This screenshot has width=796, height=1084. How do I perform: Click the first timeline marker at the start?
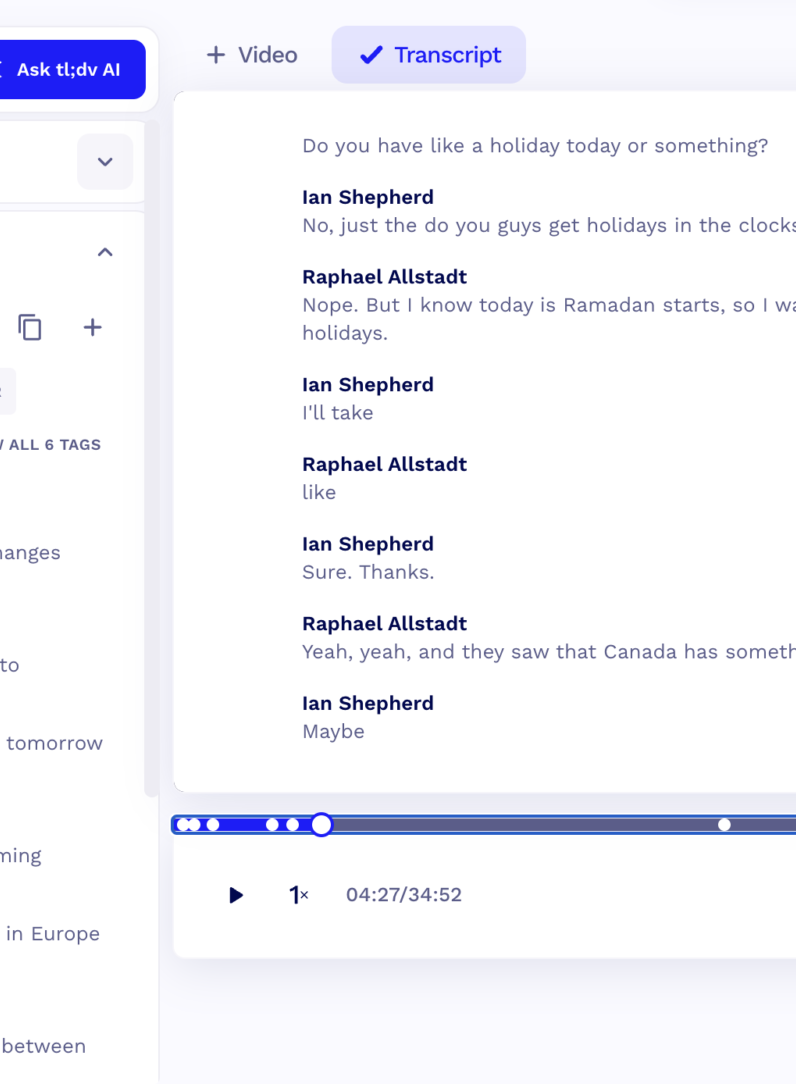183,825
